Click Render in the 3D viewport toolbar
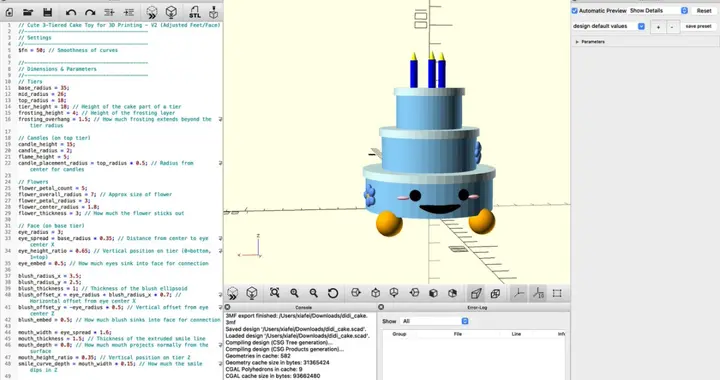Viewport: 720px width, 380px height. click(x=252, y=293)
